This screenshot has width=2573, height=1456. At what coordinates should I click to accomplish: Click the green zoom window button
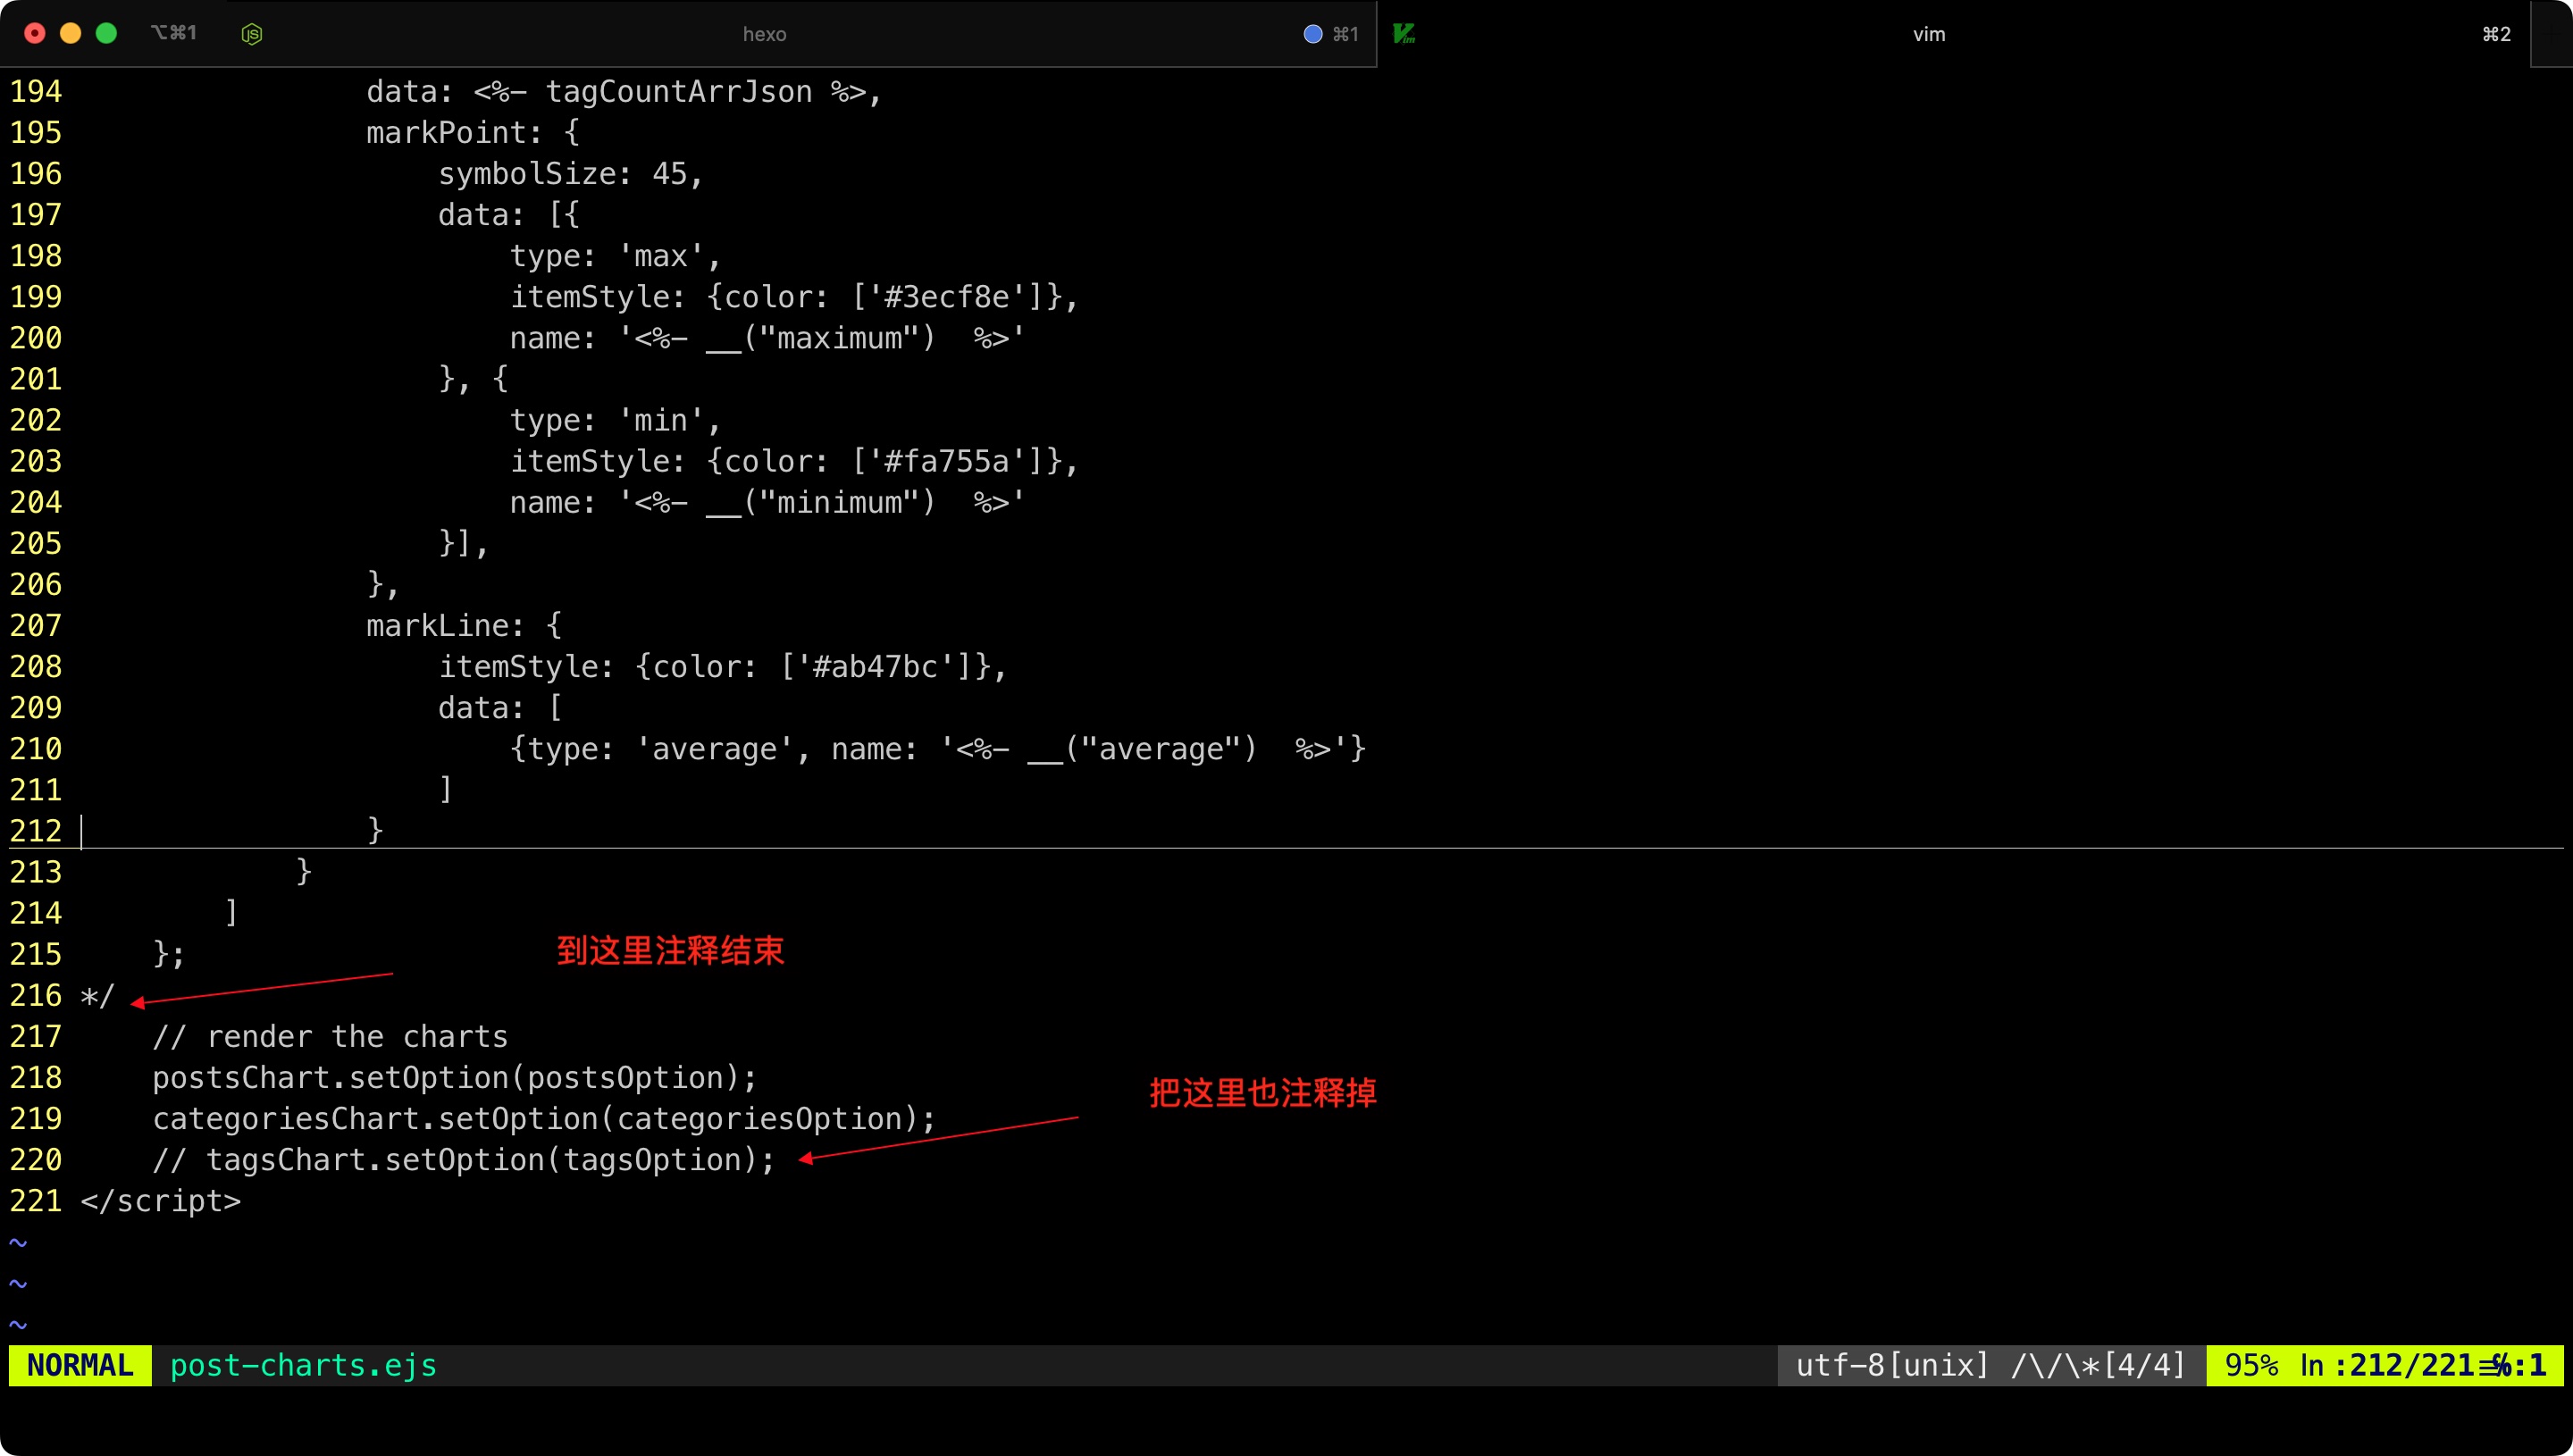click(106, 33)
